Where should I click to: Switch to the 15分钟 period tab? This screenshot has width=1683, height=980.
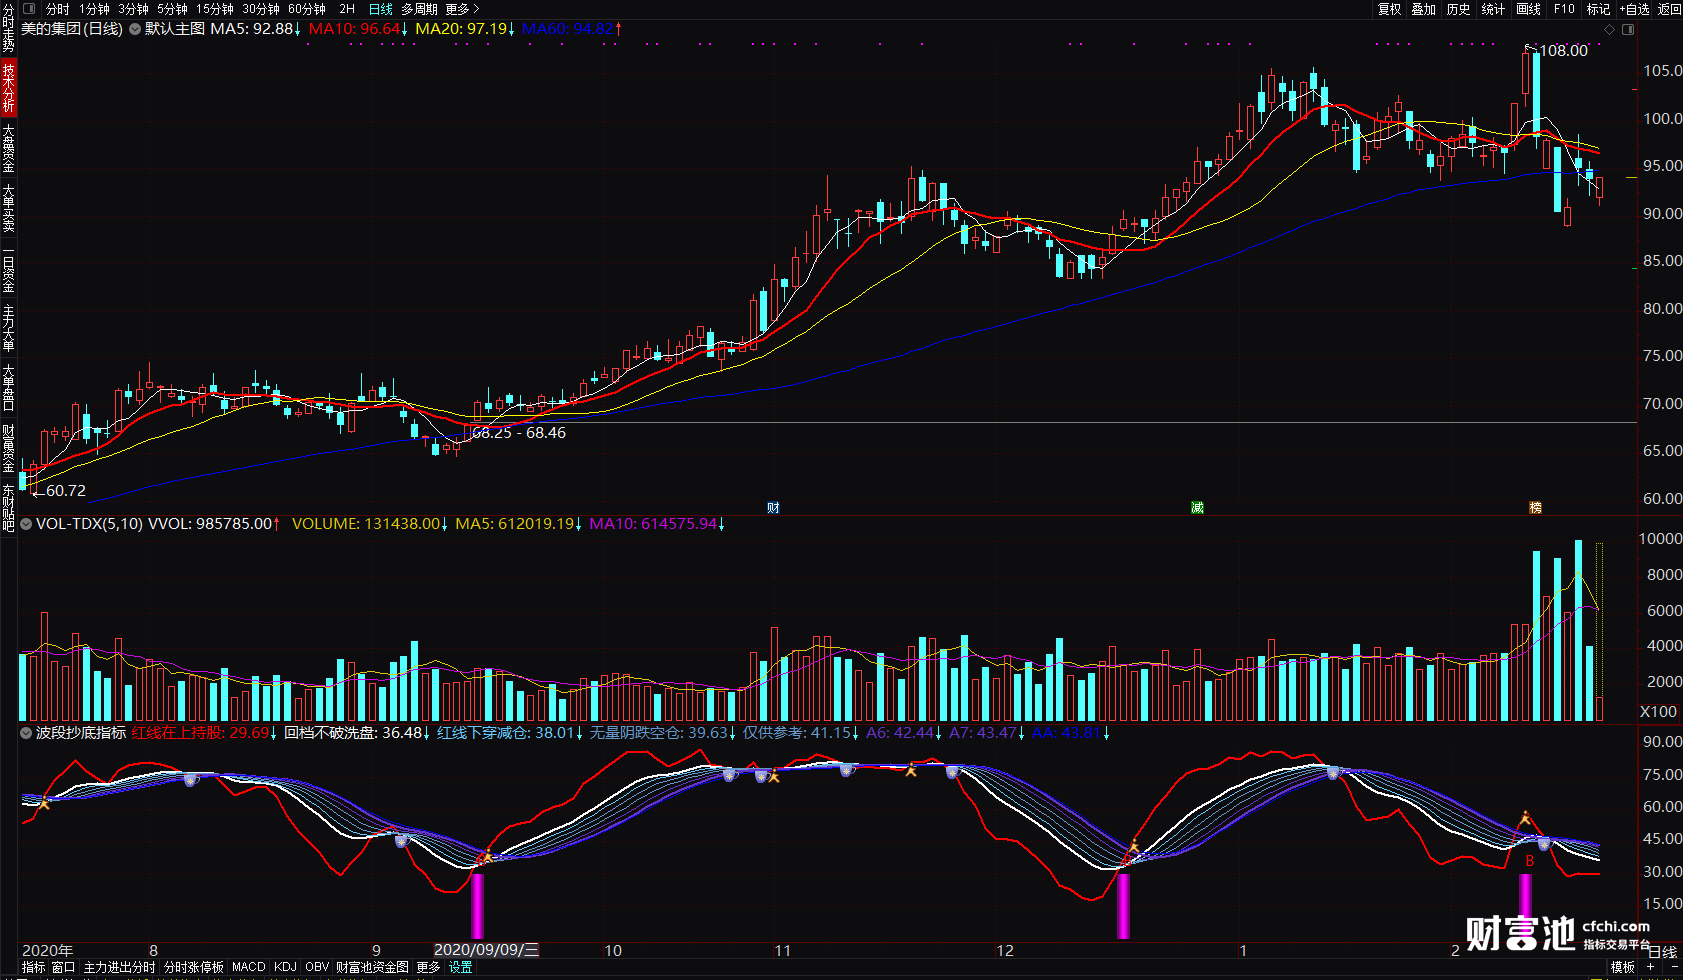tap(214, 9)
